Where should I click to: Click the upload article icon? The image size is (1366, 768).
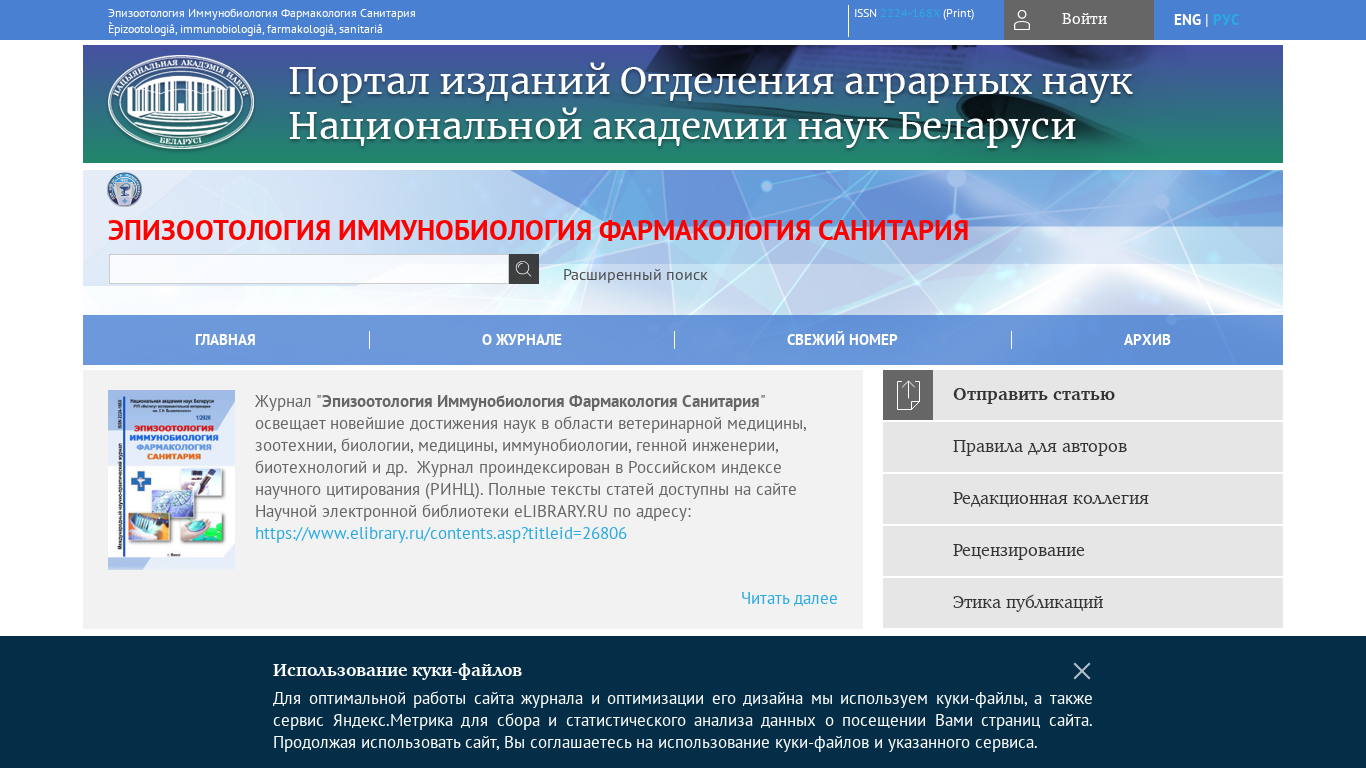pos(908,395)
